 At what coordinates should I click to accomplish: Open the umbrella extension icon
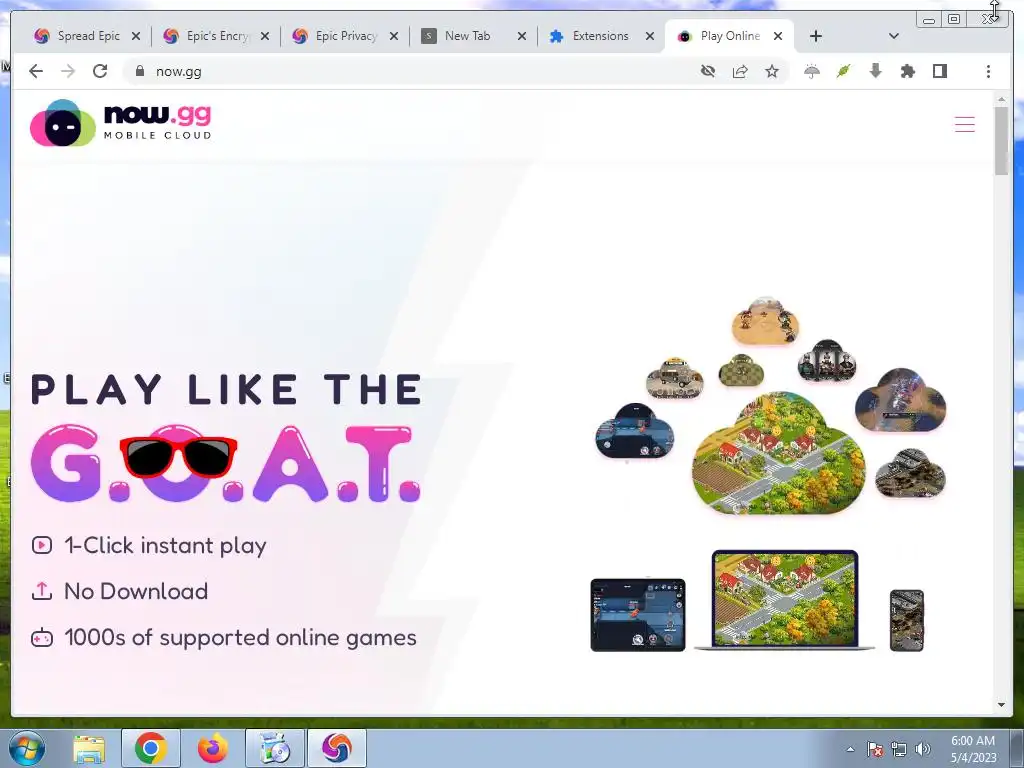(812, 71)
